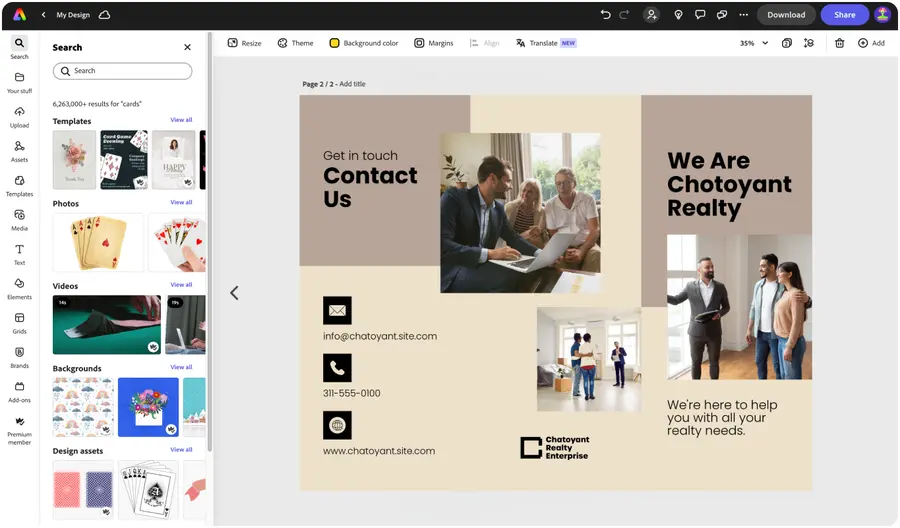Open the Upload sidebar panel
Image resolution: width=900 pixels, height=528 pixels.
point(20,117)
